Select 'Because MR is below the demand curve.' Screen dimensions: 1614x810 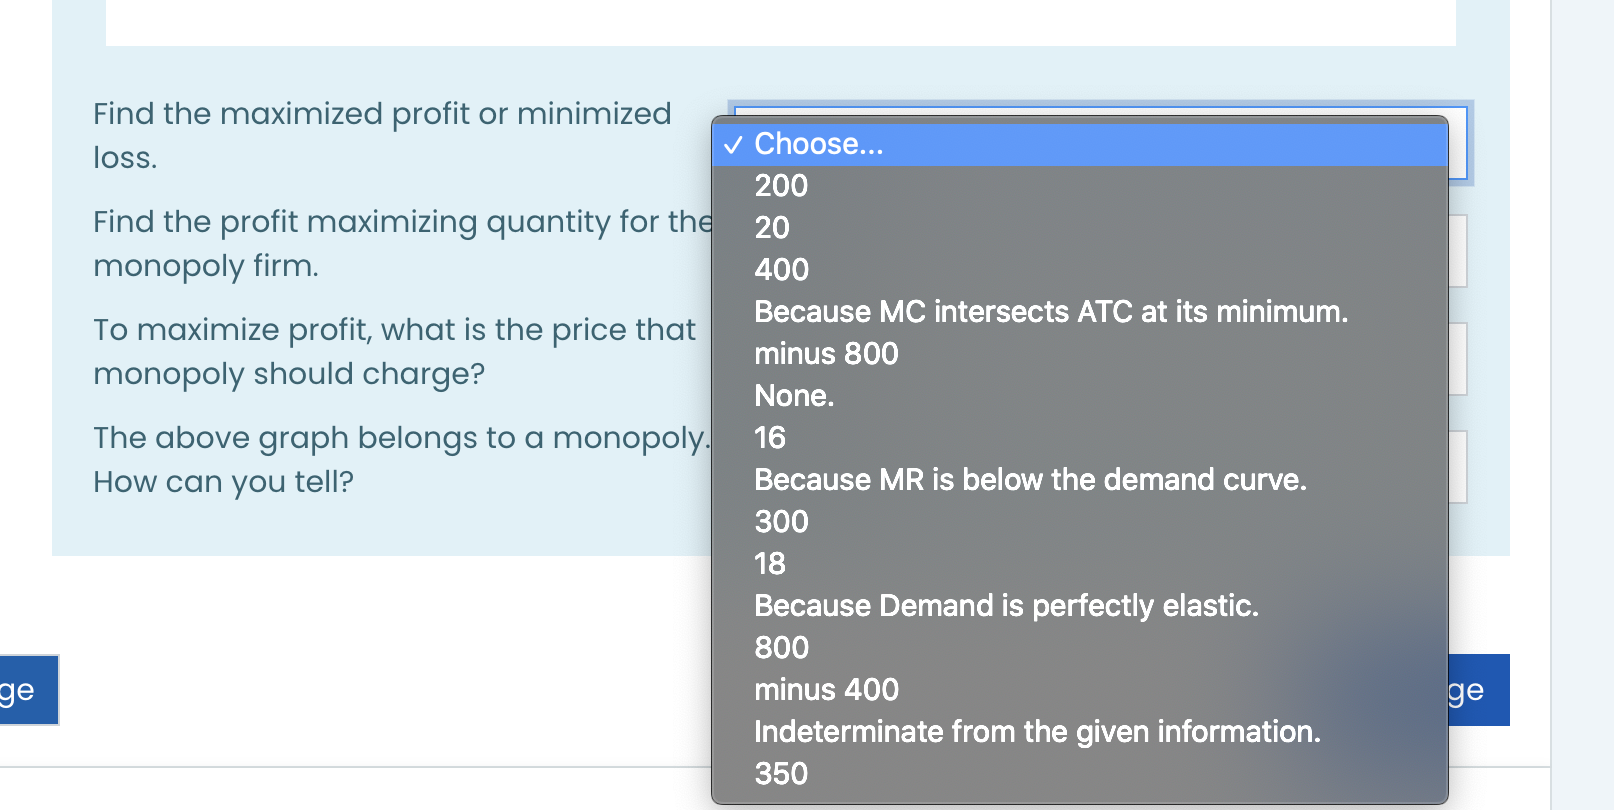[1030, 480]
